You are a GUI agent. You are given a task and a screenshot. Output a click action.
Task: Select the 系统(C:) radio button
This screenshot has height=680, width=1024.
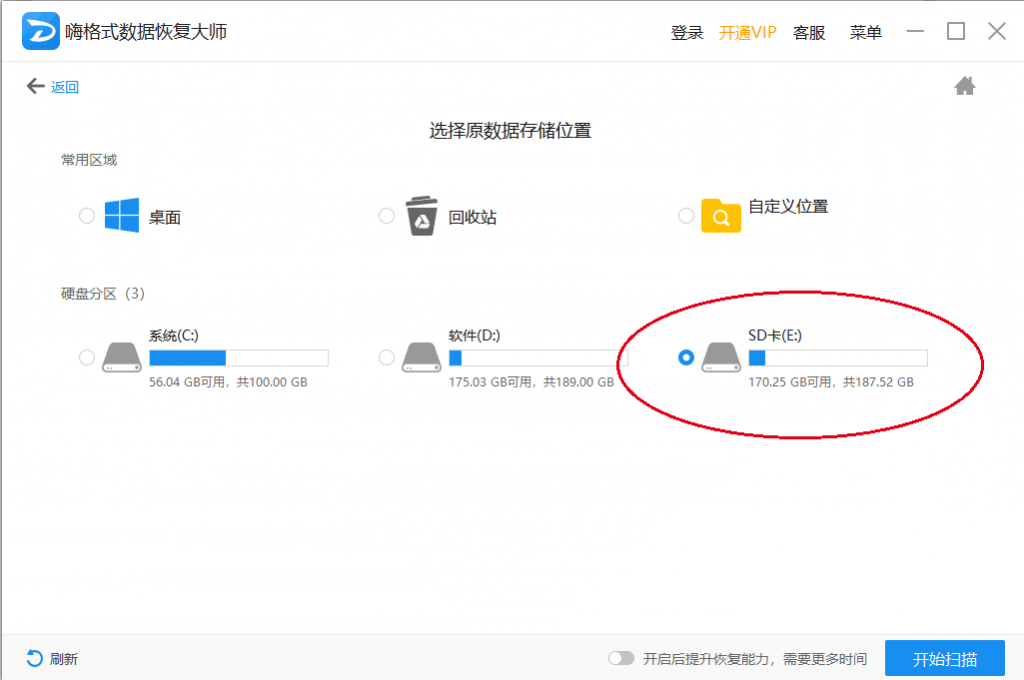pyautogui.click(x=87, y=357)
